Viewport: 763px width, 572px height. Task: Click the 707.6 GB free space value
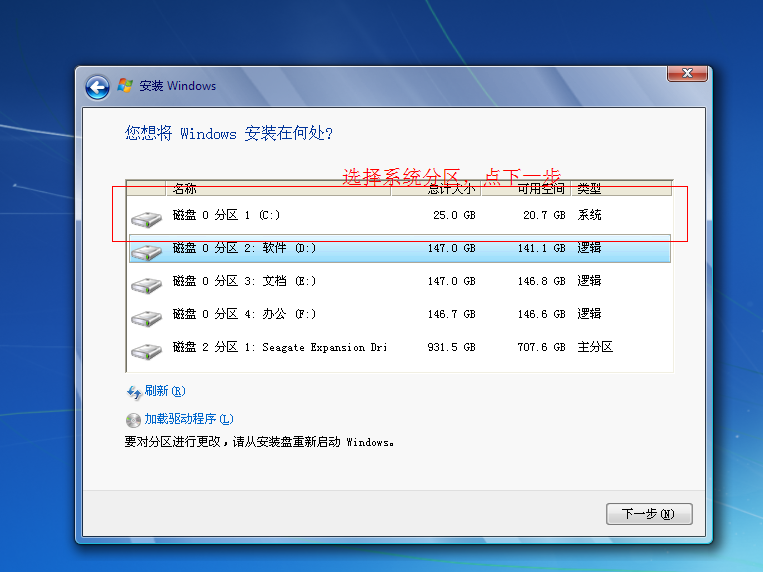(x=542, y=348)
